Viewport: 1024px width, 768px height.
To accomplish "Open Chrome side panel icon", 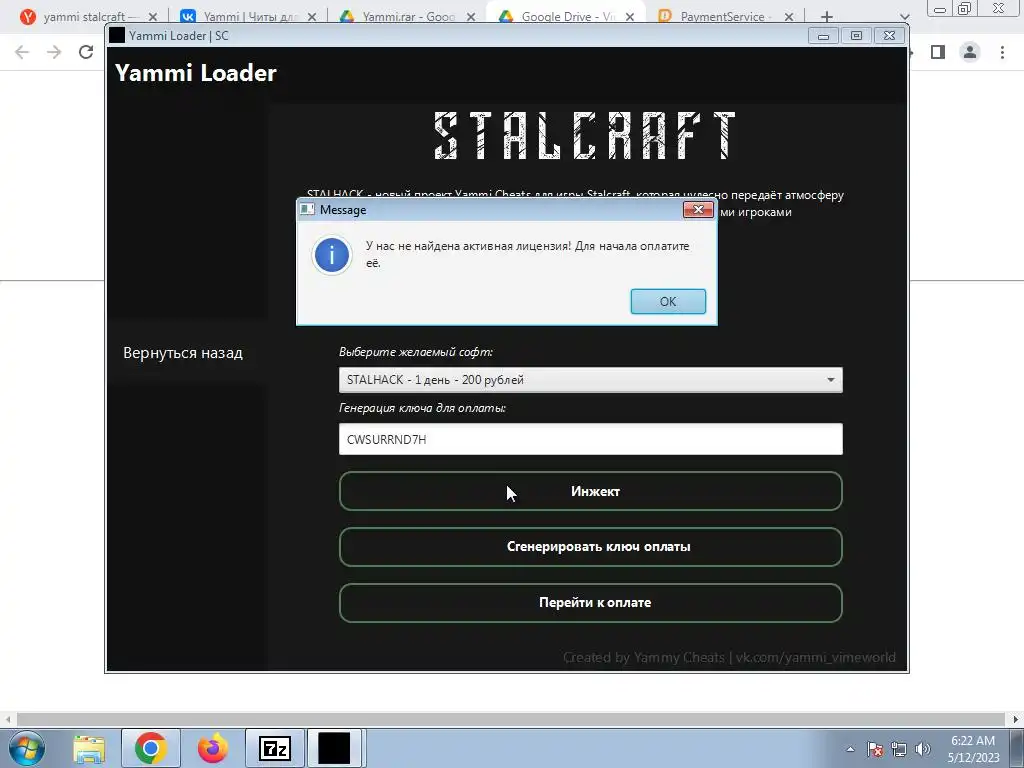I will [938, 52].
